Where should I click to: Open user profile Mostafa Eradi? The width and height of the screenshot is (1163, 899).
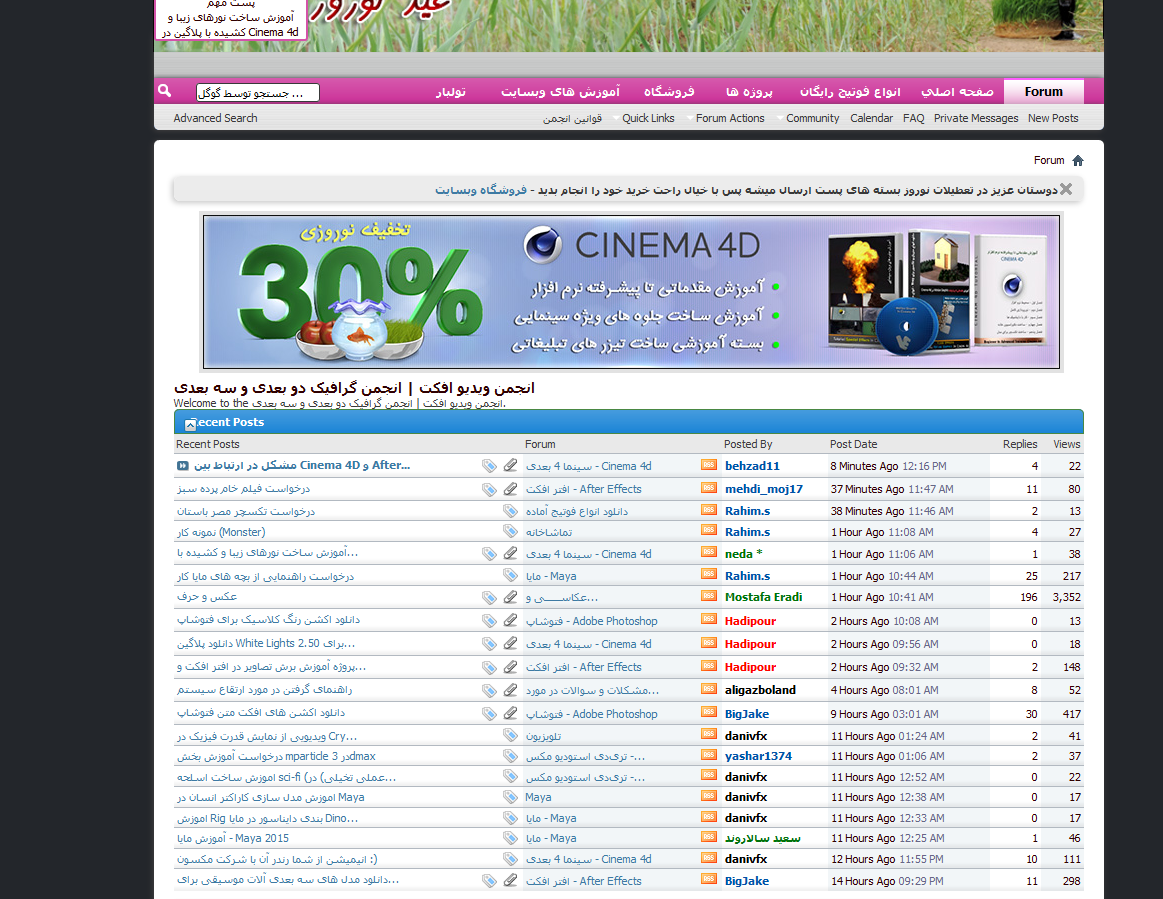763,597
